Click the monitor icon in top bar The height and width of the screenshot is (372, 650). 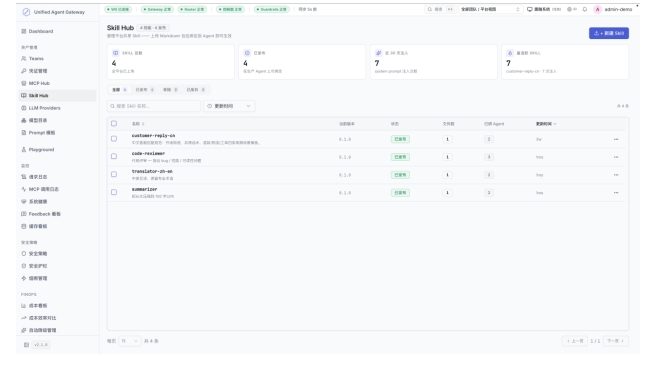coord(529,9)
